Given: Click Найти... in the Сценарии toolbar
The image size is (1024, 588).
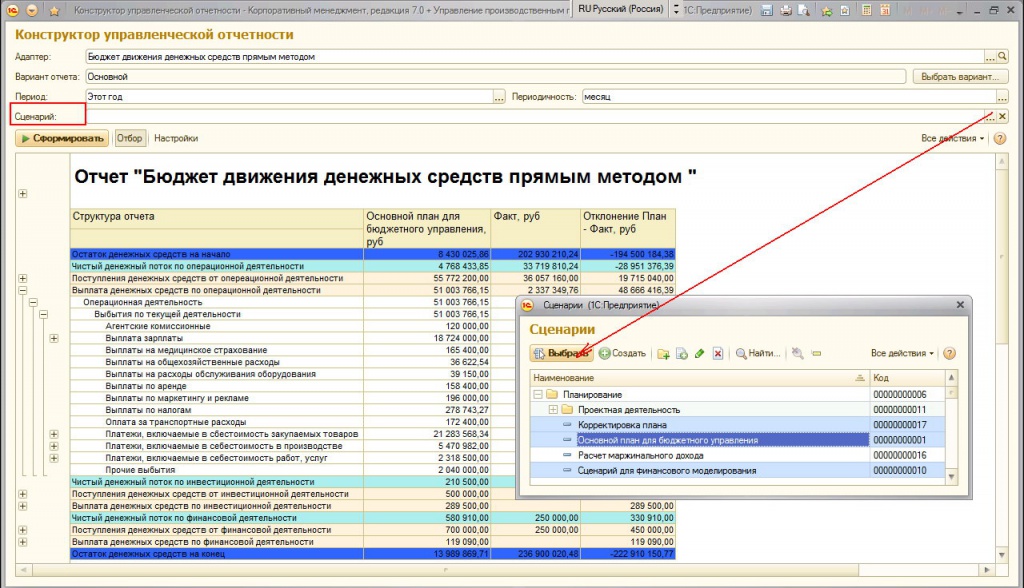Looking at the screenshot, I should tap(758, 353).
